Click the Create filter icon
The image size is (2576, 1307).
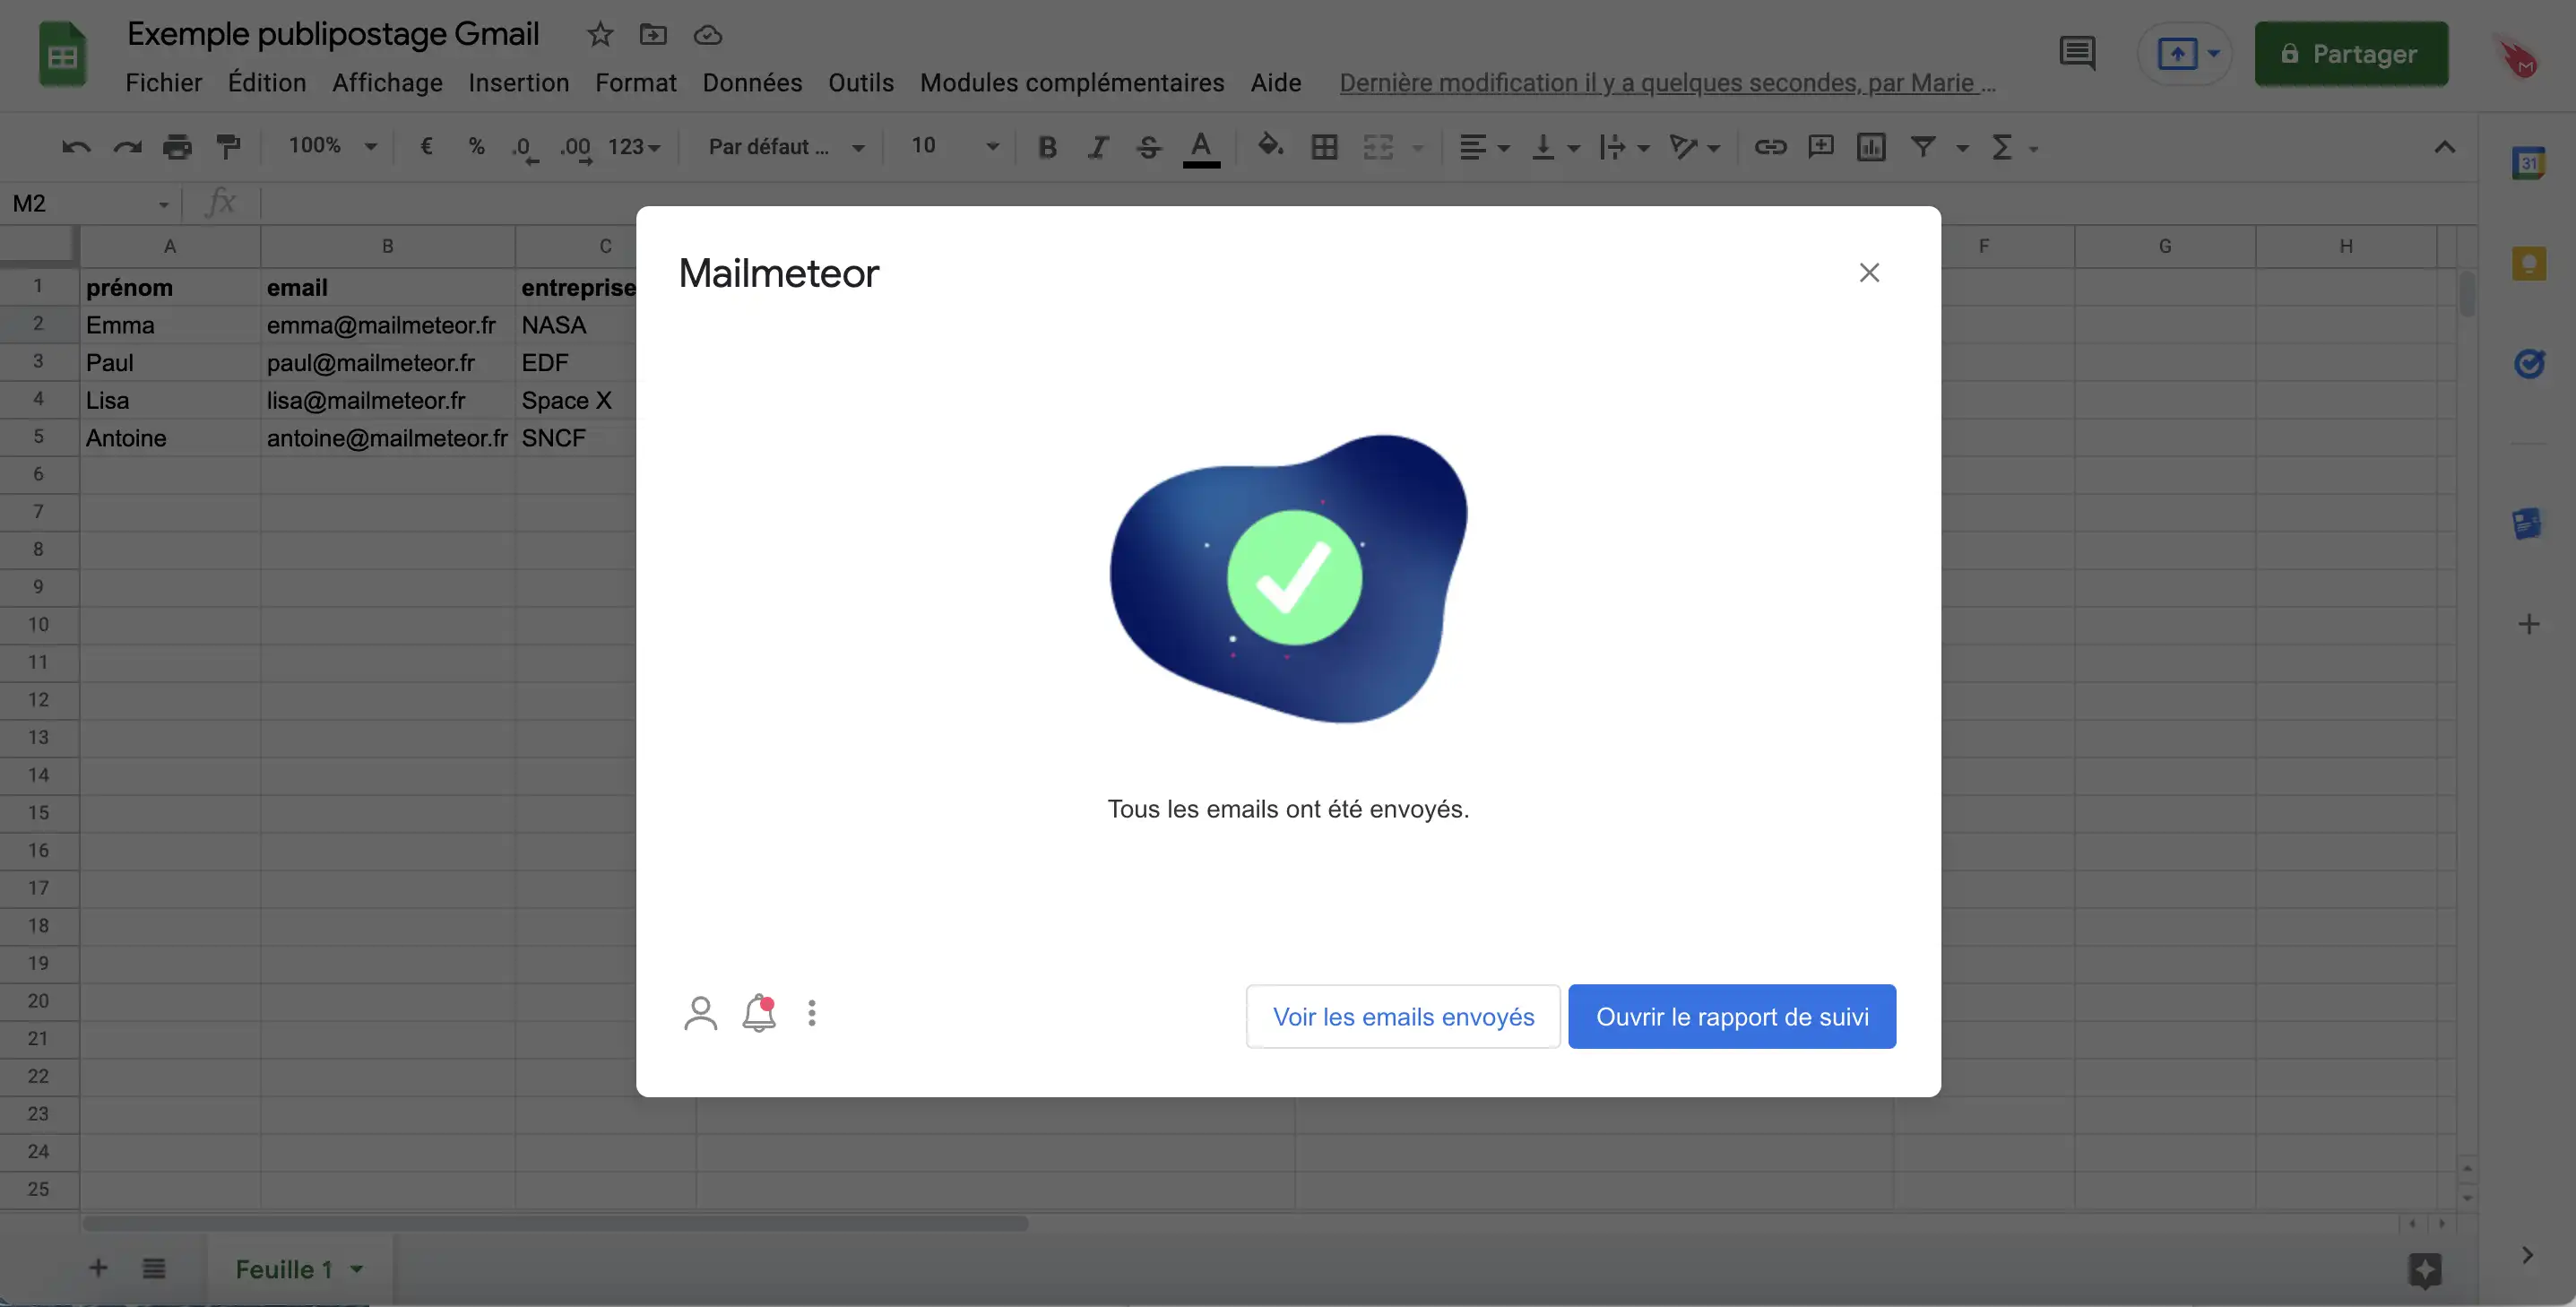pyautogui.click(x=1922, y=147)
